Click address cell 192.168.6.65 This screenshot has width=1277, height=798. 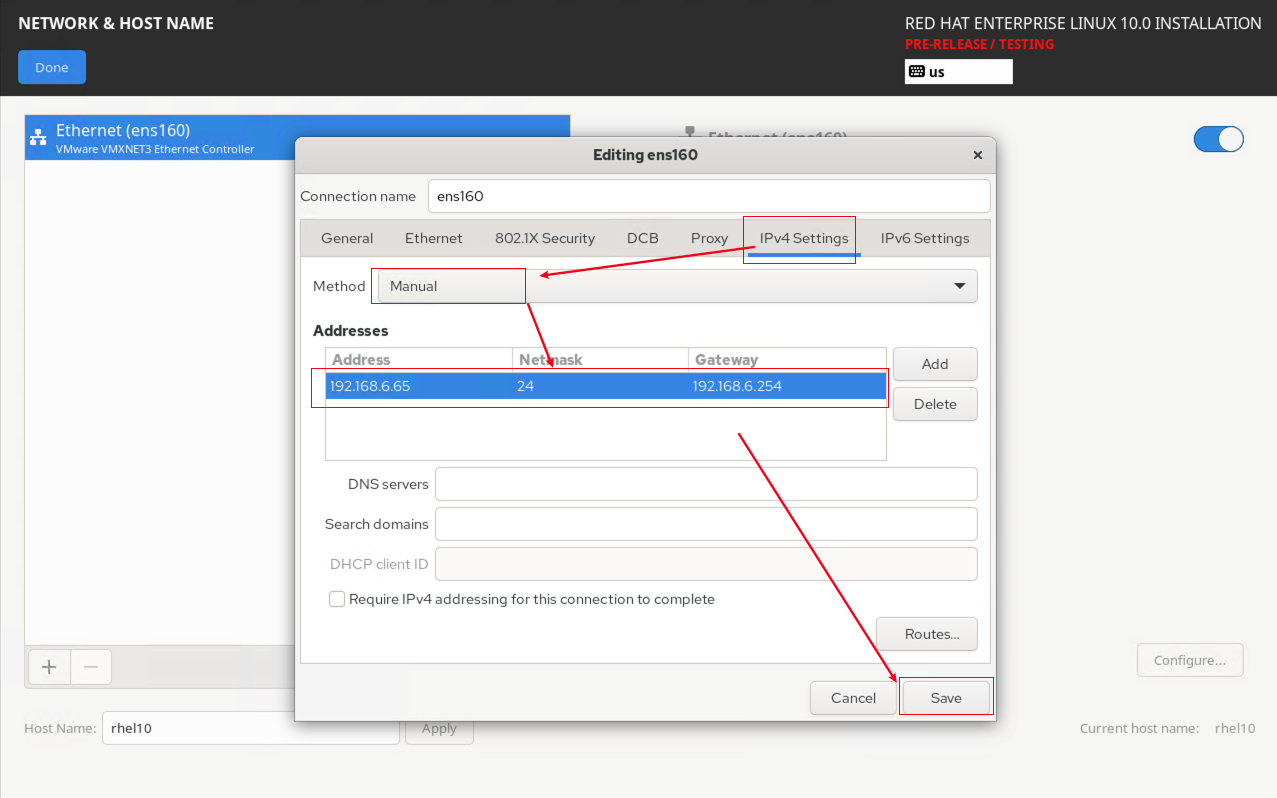click(x=418, y=386)
